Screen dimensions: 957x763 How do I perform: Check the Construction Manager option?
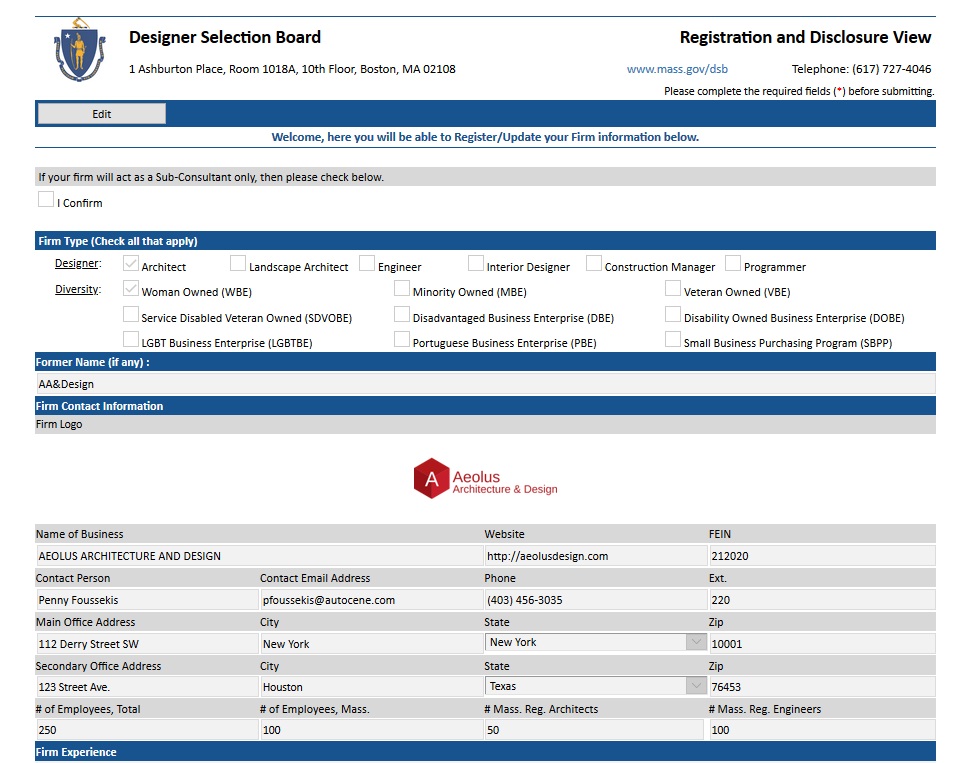(x=594, y=265)
